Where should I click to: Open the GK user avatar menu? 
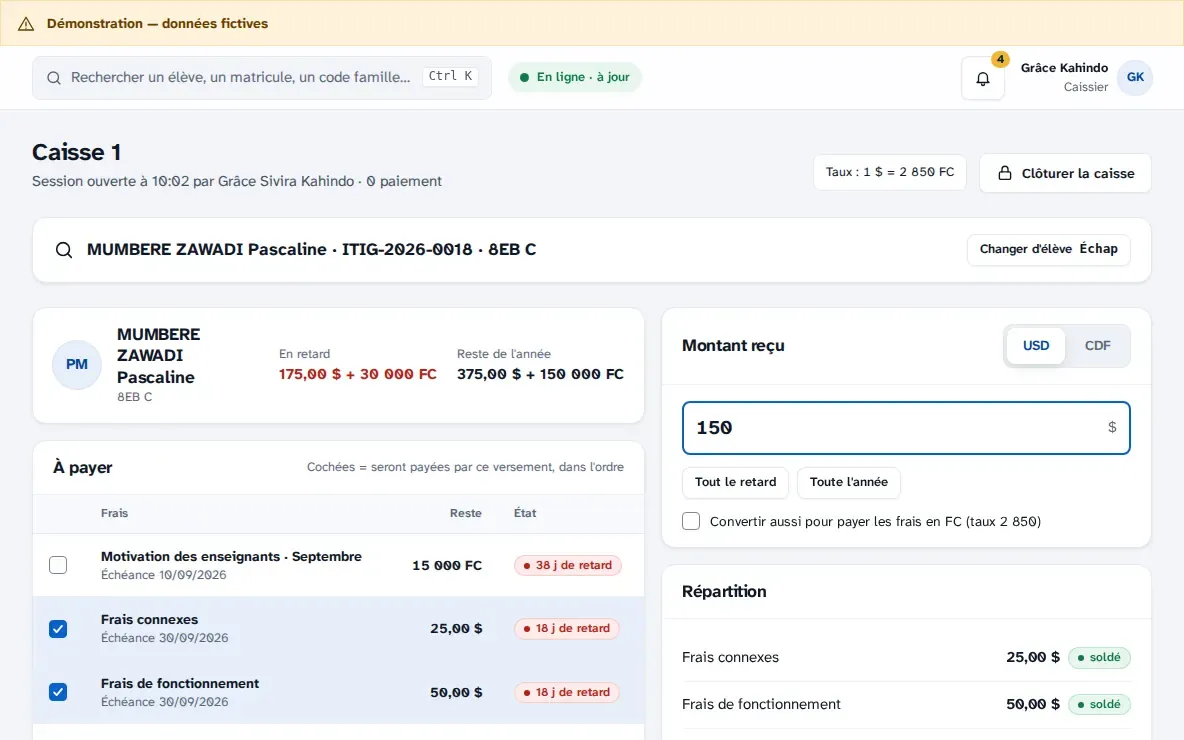[1135, 77]
